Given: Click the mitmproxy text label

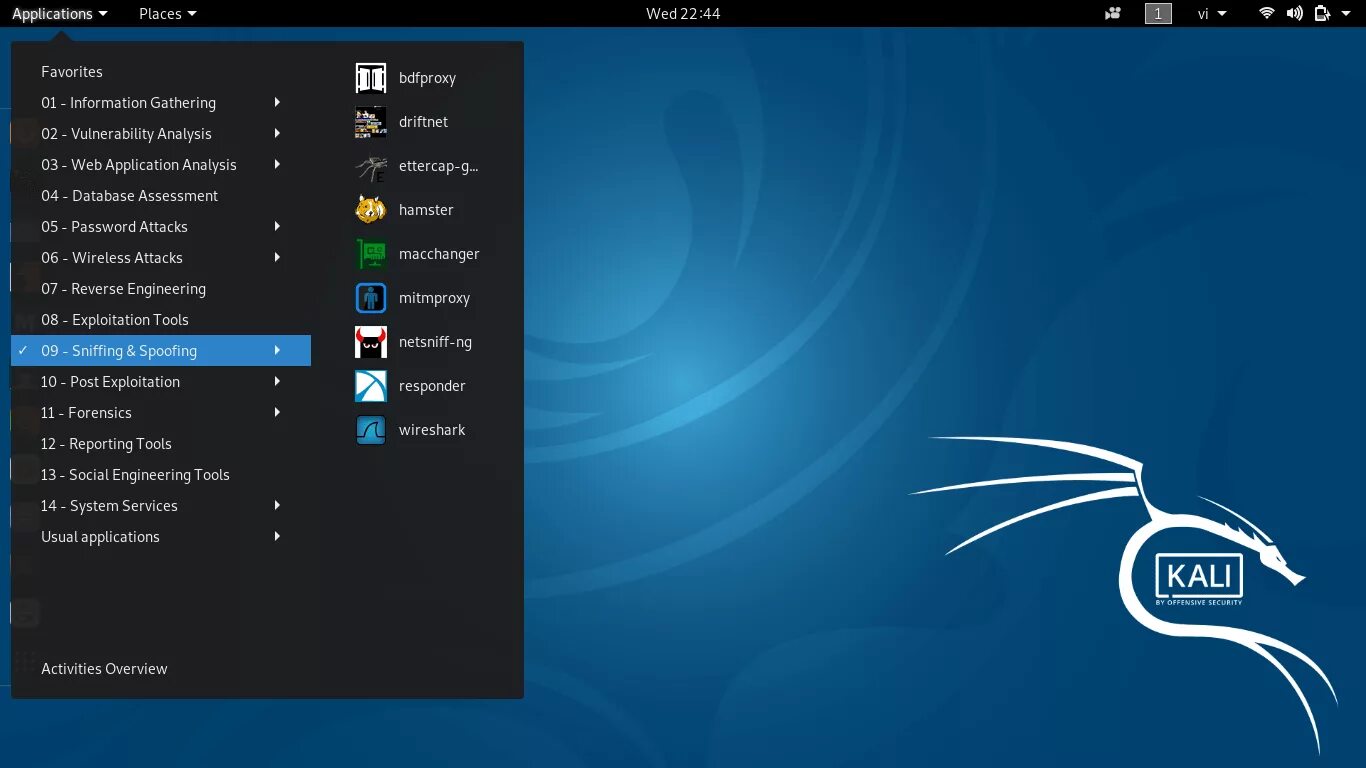Looking at the screenshot, I should point(434,298).
